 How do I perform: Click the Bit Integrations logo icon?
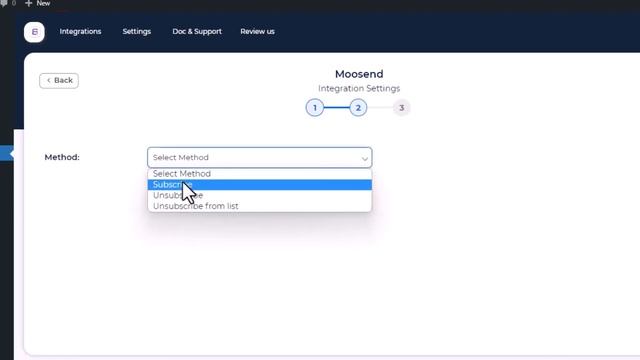pyautogui.click(x=34, y=32)
